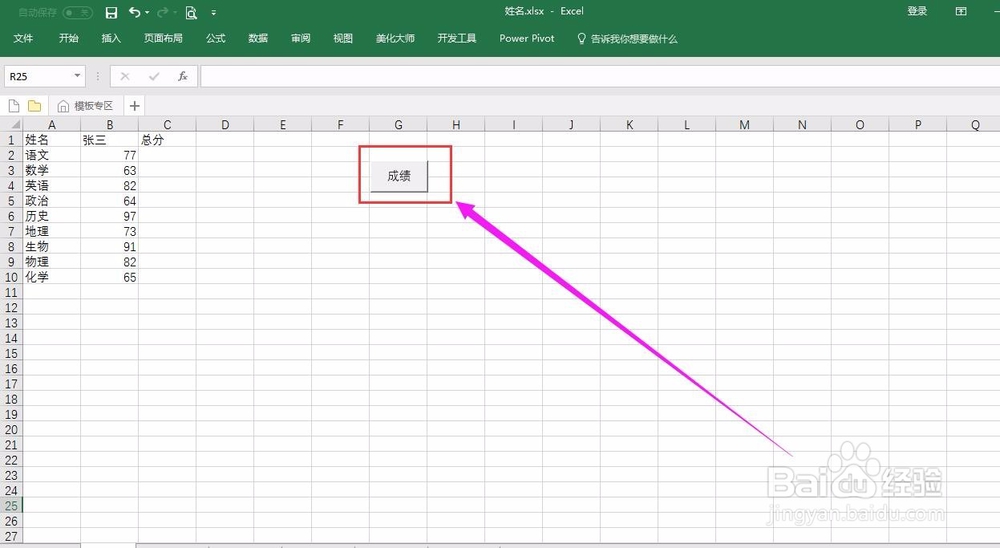1000x548 pixels.
Task: Select row 1 header
Action: pyautogui.click(x=11, y=140)
